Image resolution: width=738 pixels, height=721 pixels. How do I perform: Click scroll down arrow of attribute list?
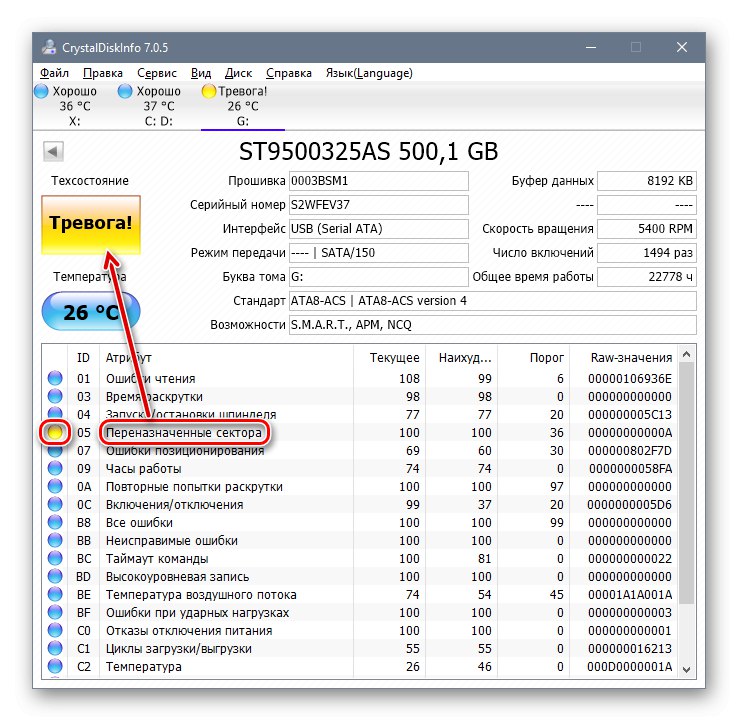(x=686, y=669)
